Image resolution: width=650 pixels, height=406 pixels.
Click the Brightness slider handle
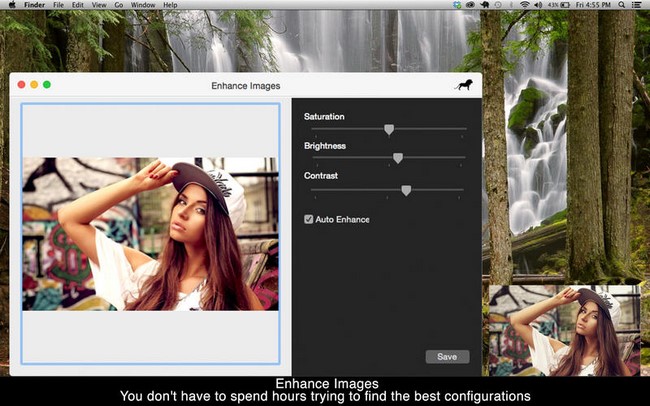[x=397, y=158]
